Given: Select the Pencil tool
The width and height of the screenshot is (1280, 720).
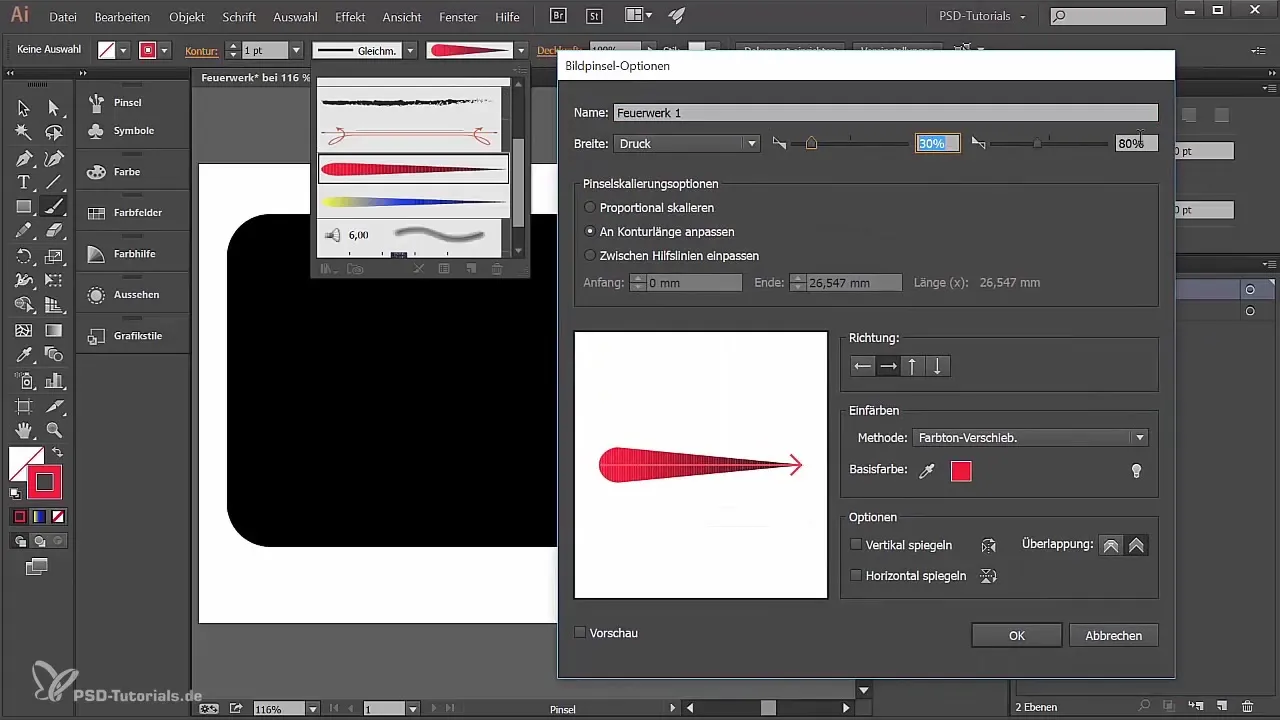Looking at the screenshot, I should (23, 231).
